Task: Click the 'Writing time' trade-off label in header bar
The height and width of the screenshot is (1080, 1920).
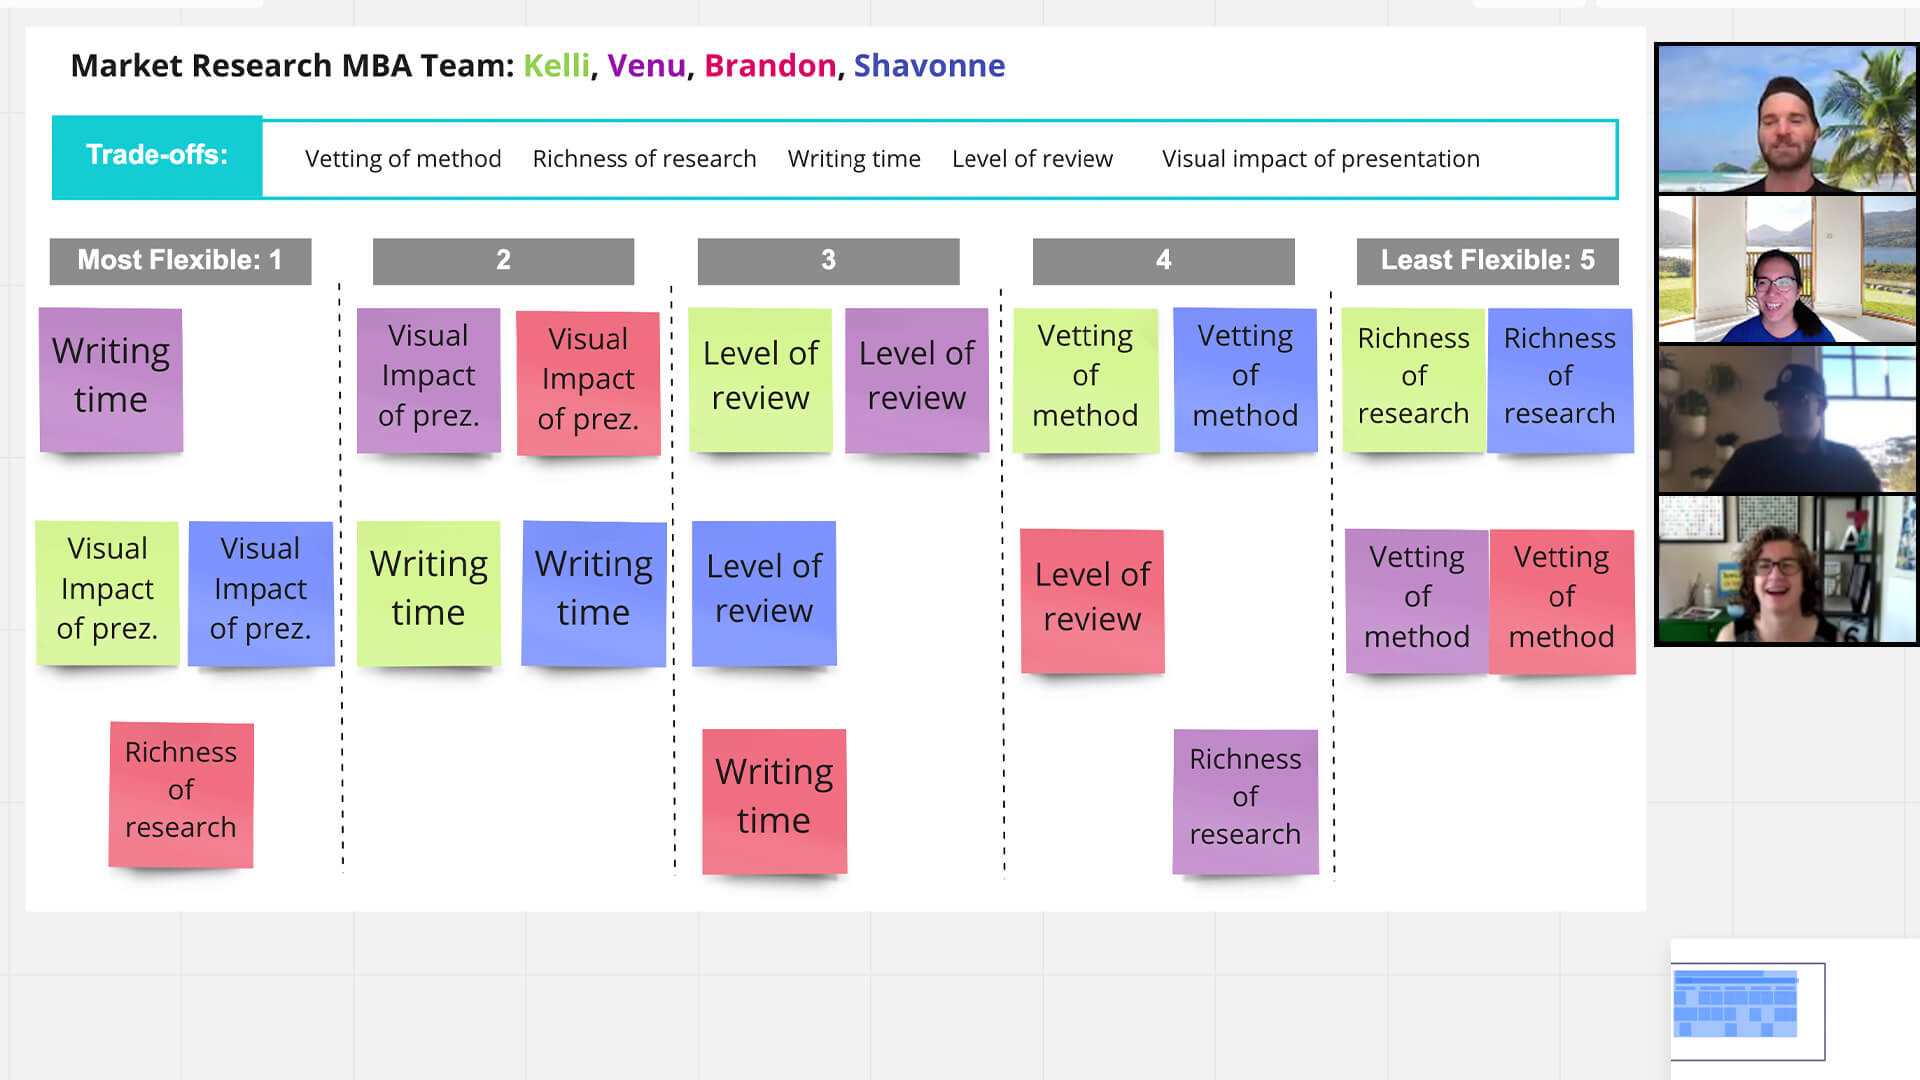Action: pyautogui.click(x=855, y=158)
